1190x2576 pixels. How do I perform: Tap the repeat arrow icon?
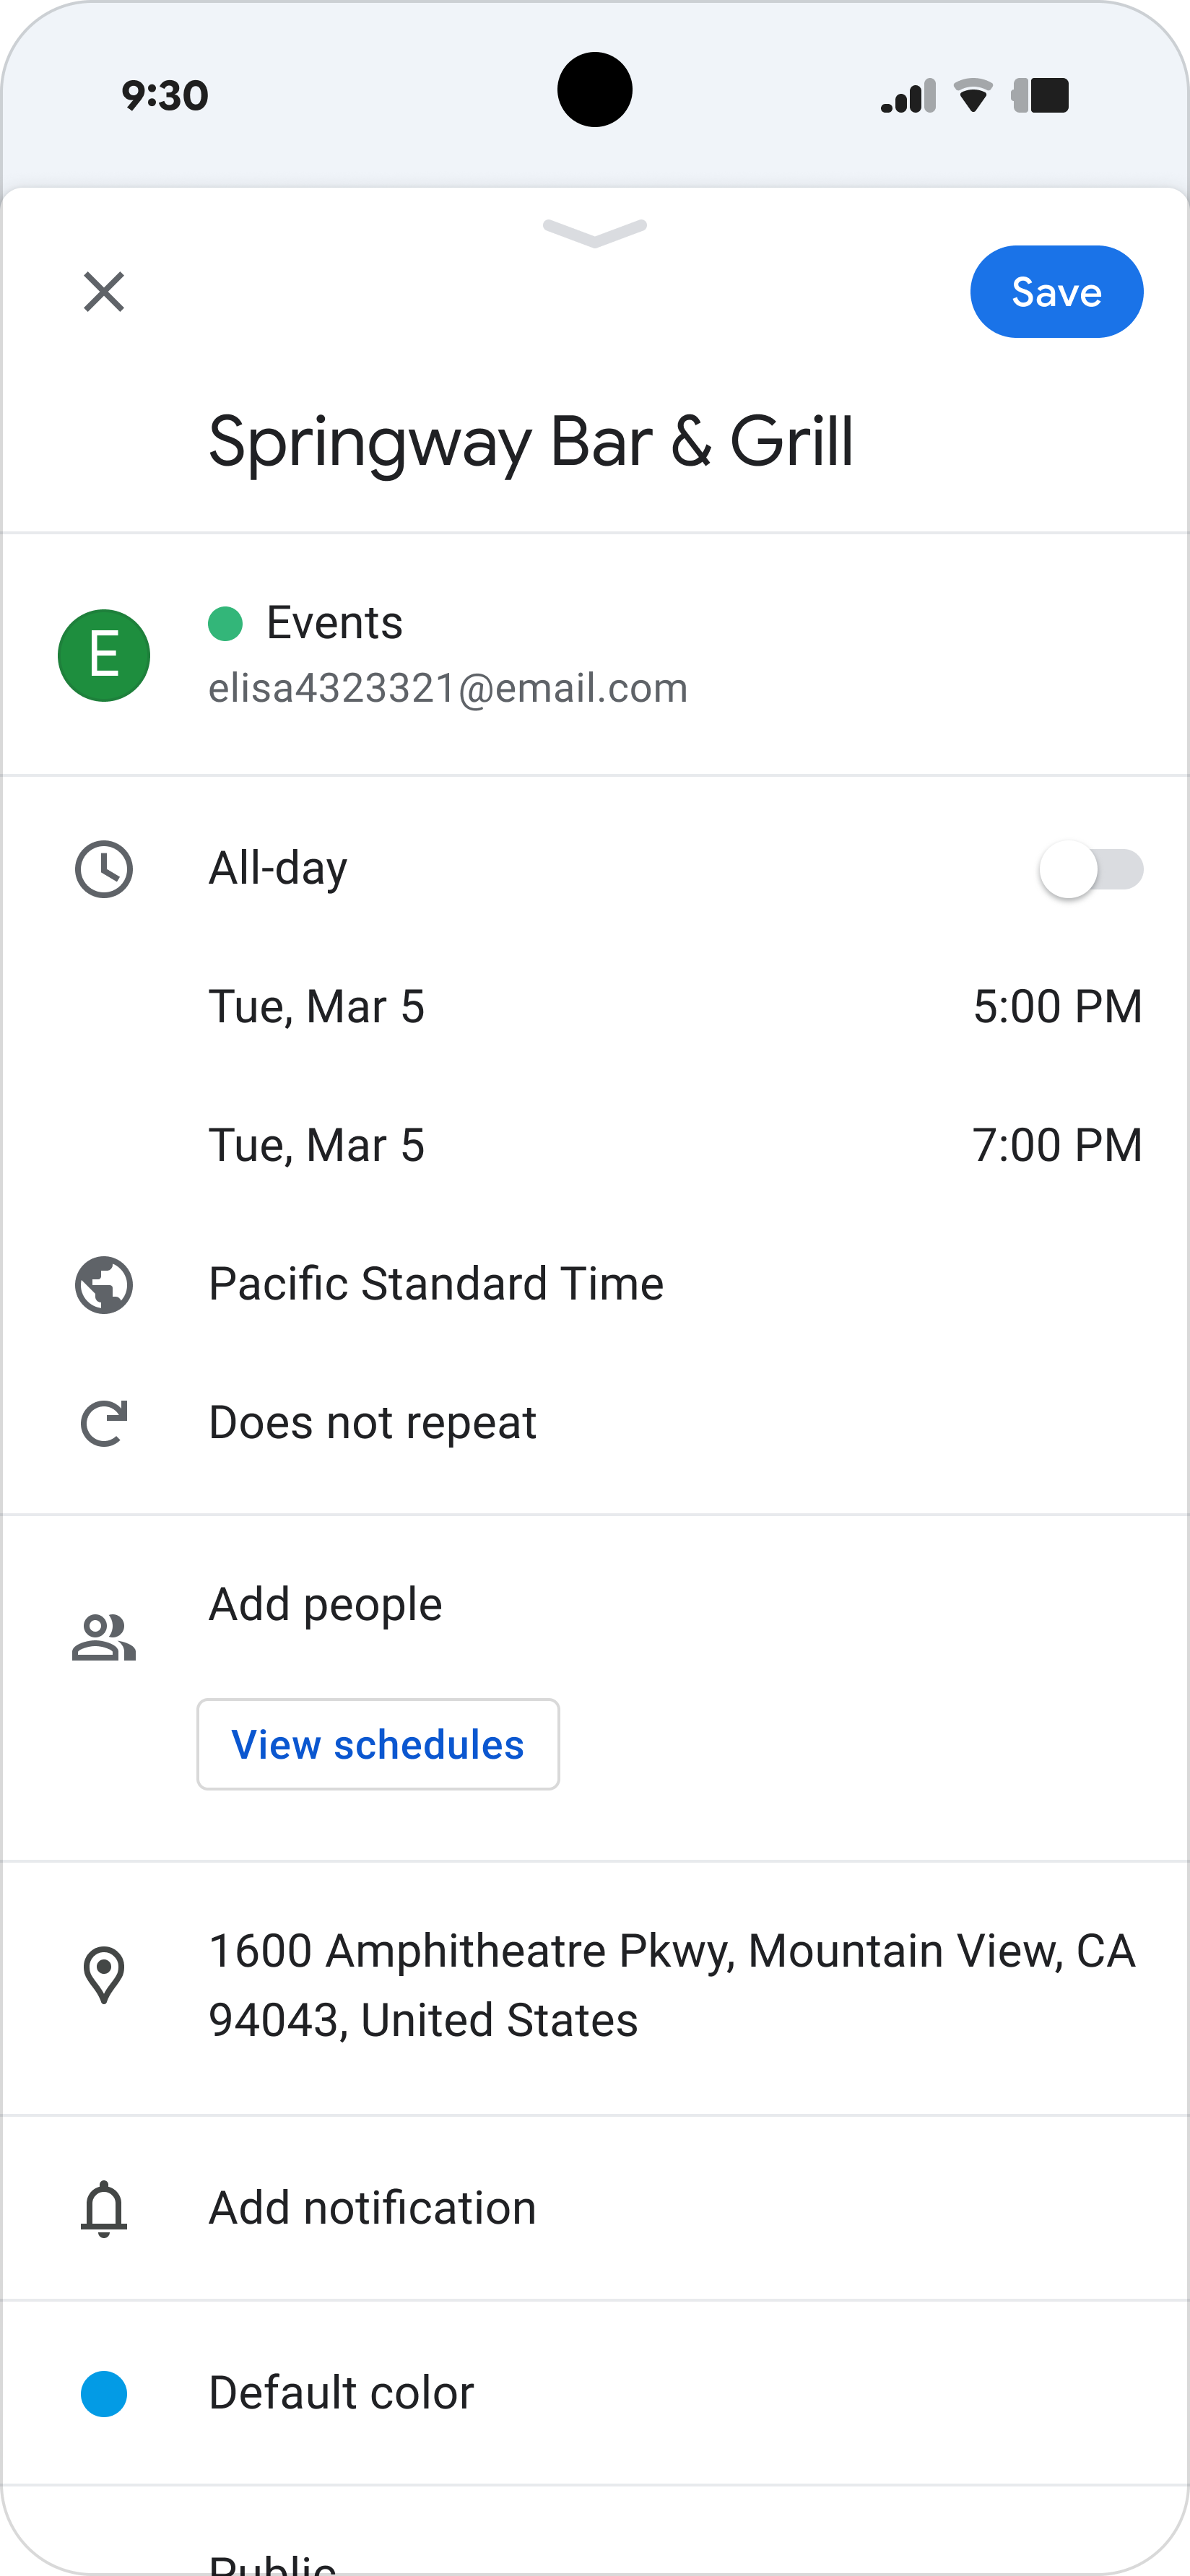coord(104,1423)
